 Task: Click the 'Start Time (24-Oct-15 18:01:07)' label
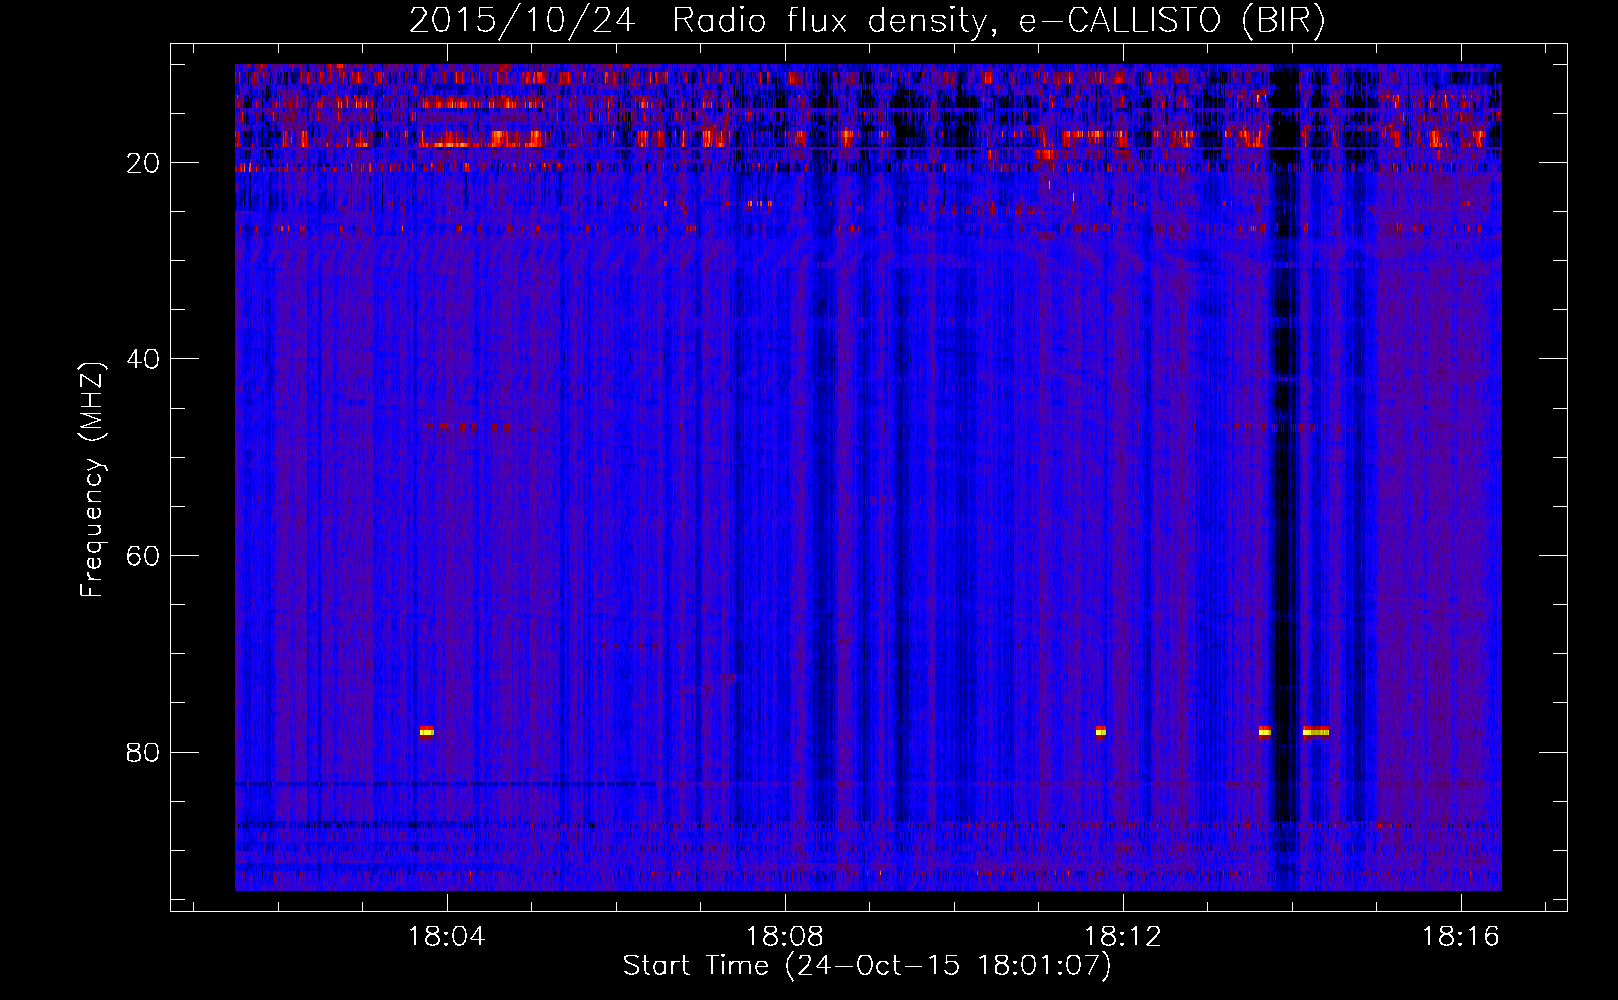pos(867,966)
